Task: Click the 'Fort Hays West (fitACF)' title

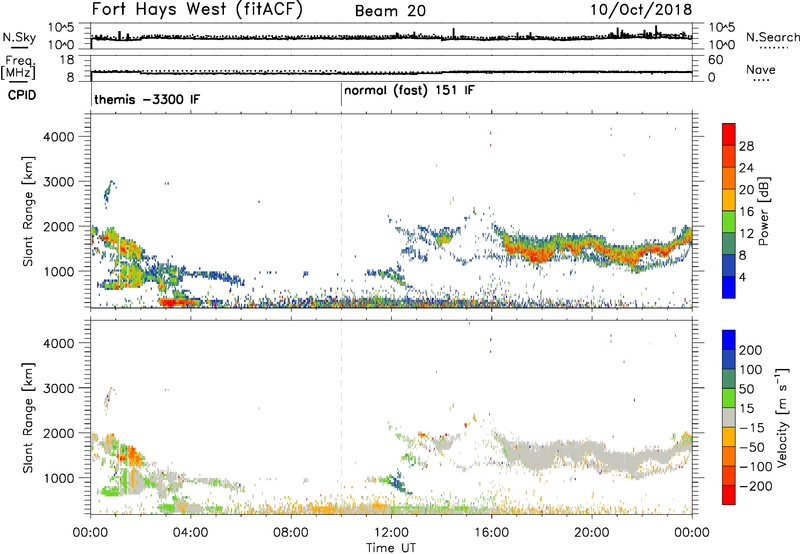Action: 197,10
